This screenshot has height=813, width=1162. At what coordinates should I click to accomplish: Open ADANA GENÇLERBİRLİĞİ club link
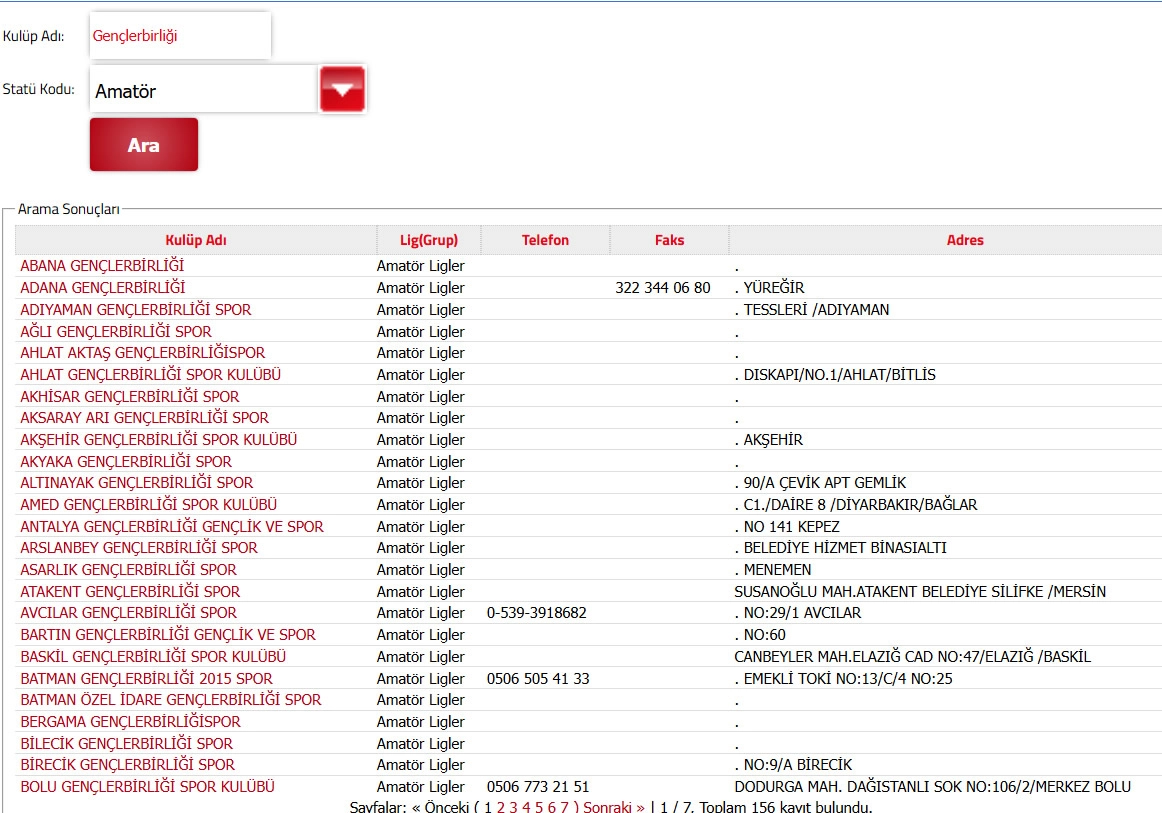[102, 288]
